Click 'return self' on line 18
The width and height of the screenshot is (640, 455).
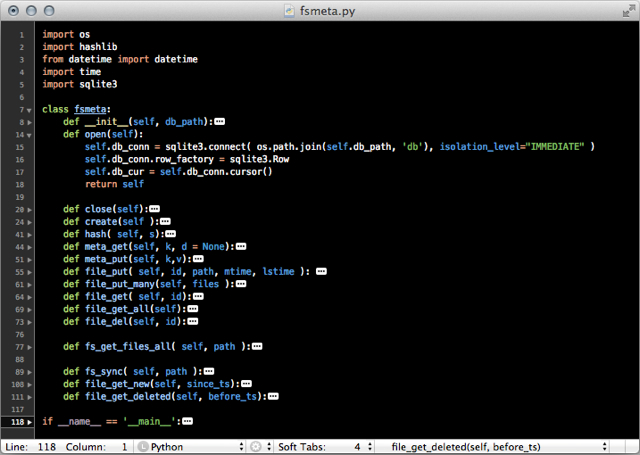114,184
